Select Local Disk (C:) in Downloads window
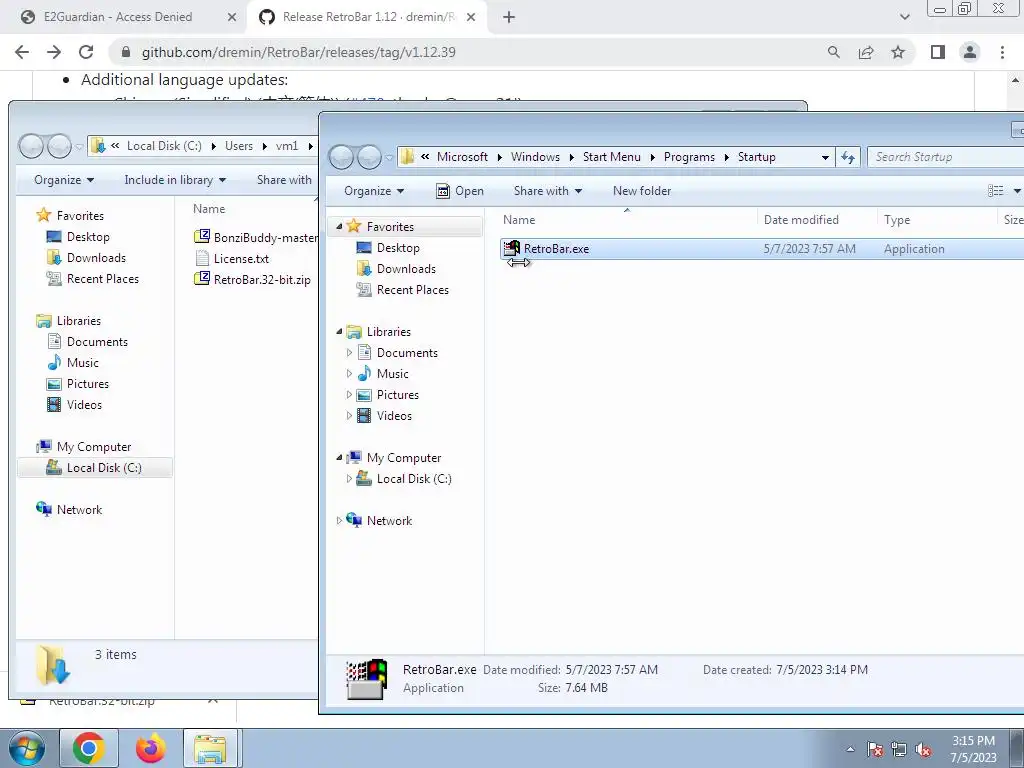This screenshot has height=768, width=1024. (94, 468)
